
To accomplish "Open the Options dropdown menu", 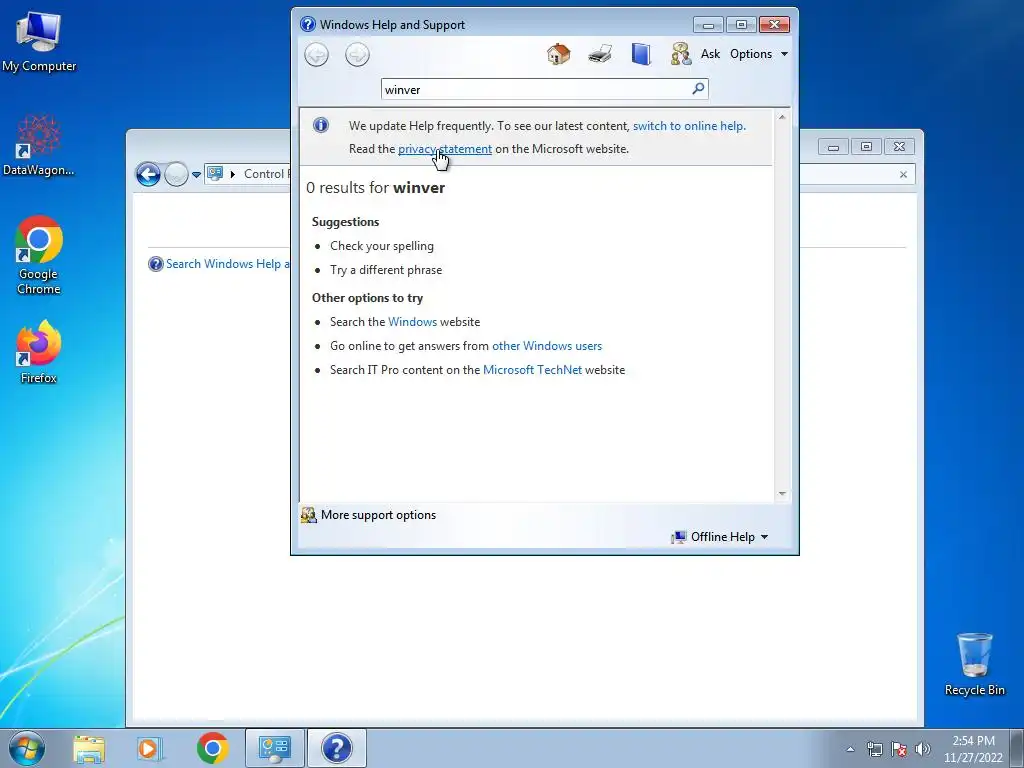I will (x=759, y=54).
